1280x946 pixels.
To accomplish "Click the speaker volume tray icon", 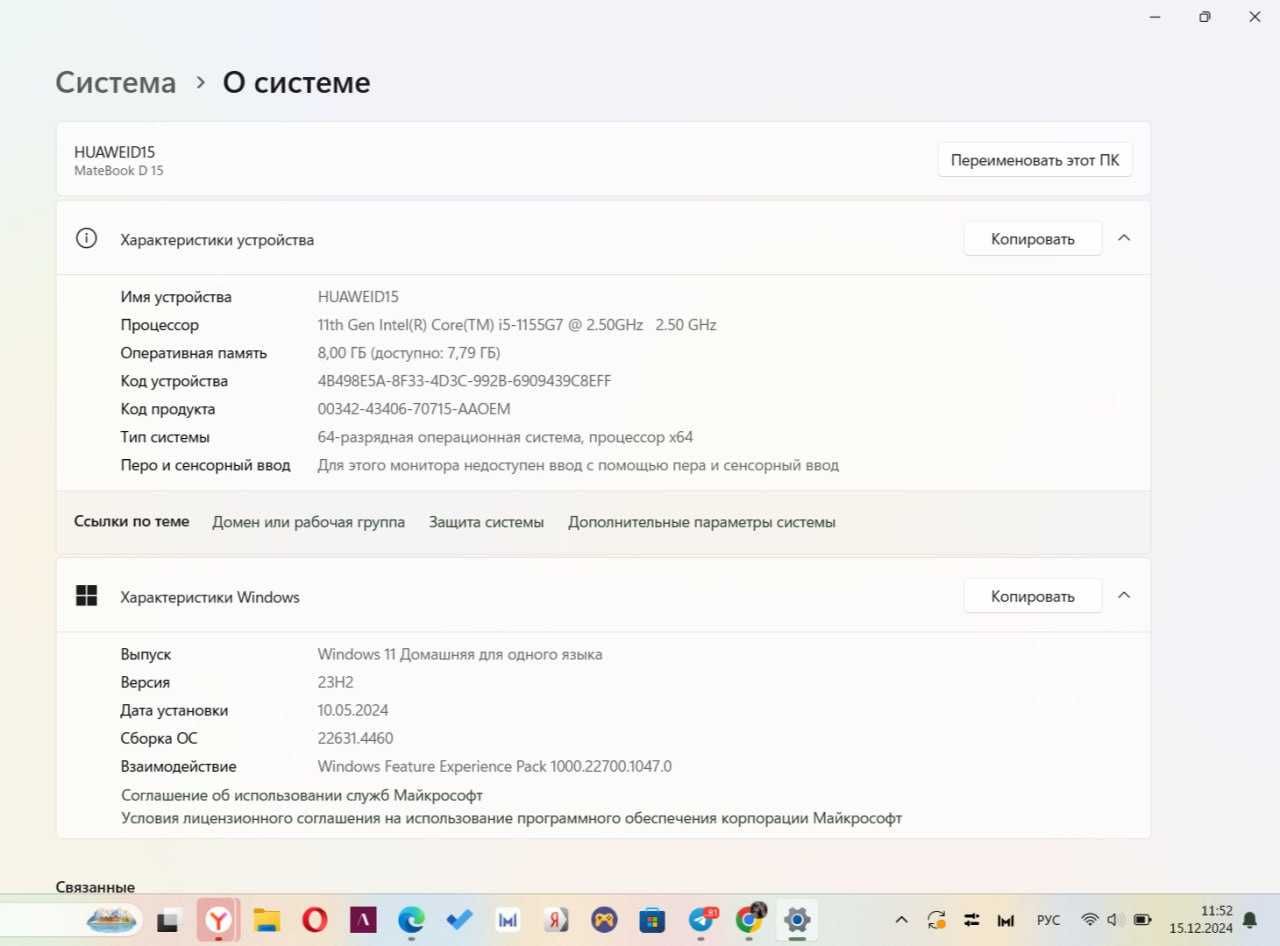I will [1115, 920].
